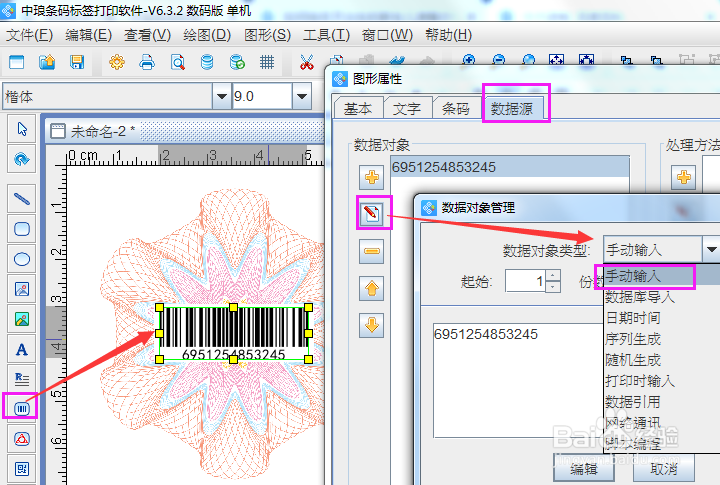The image size is (720, 485).
Task: Switch to the 条码 tab
Action: click(x=456, y=109)
